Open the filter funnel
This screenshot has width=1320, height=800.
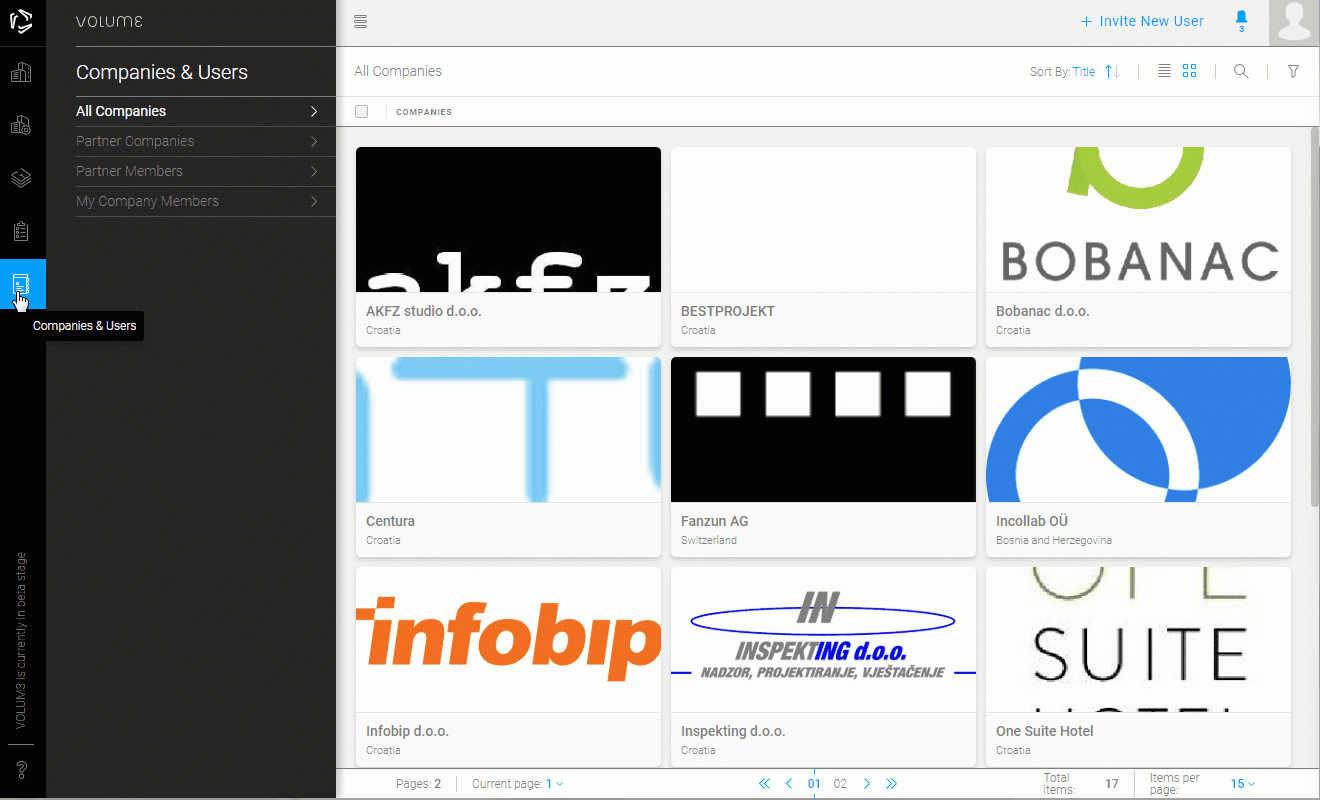(x=1293, y=71)
